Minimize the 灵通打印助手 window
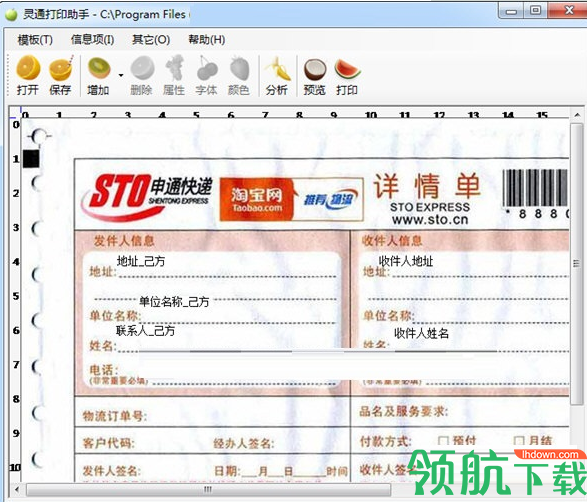Viewport: 587px width, 502px height. tap(511, 12)
